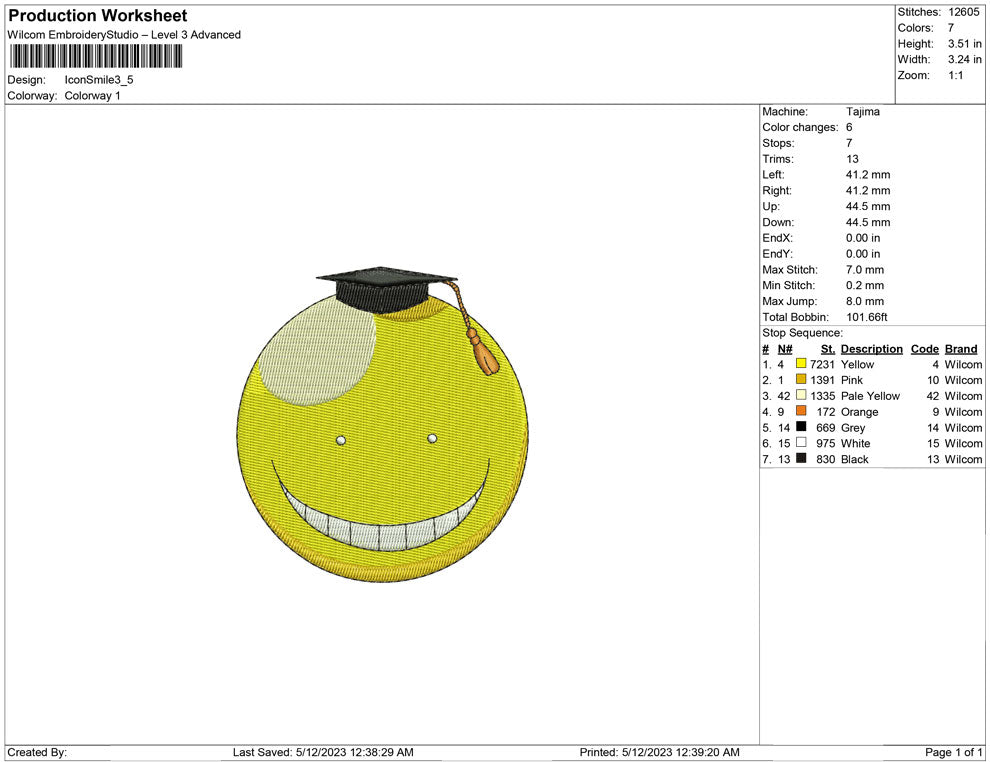Image resolution: width=990 pixels, height=762 pixels.
Task: Click the Up value 44.5 mm
Action: [868, 206]
